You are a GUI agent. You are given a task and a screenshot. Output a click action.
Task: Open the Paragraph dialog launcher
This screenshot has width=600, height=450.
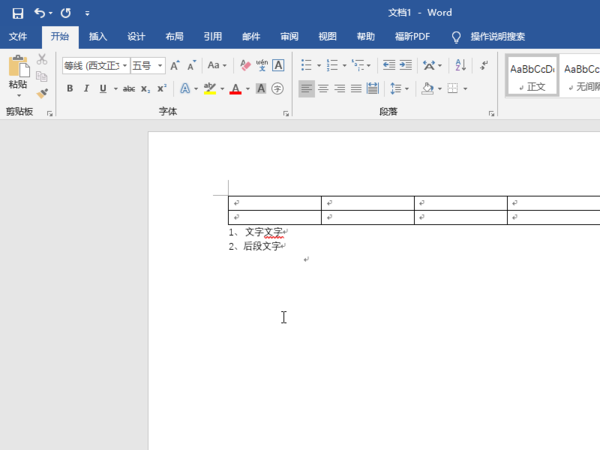491,113
